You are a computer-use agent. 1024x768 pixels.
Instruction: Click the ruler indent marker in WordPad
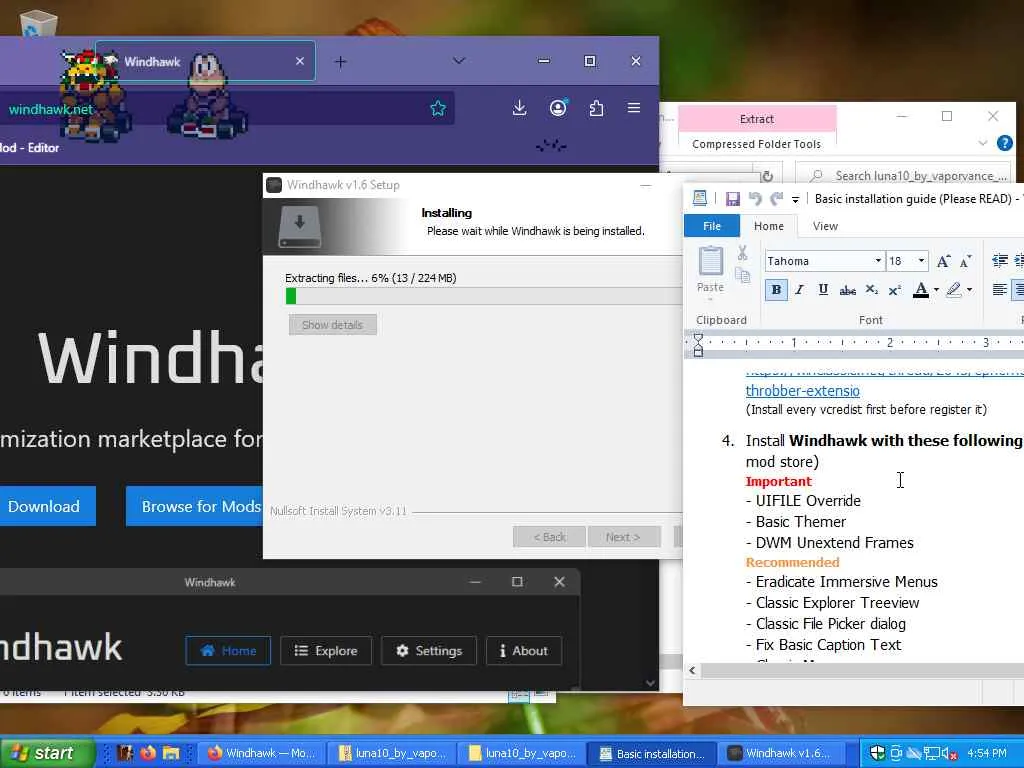click(698, 344)
